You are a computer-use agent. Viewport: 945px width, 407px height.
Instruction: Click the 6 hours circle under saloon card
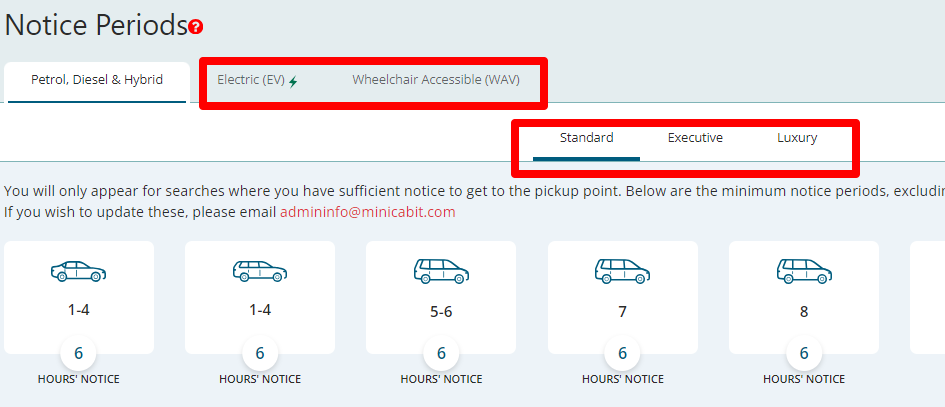(78, 353)
